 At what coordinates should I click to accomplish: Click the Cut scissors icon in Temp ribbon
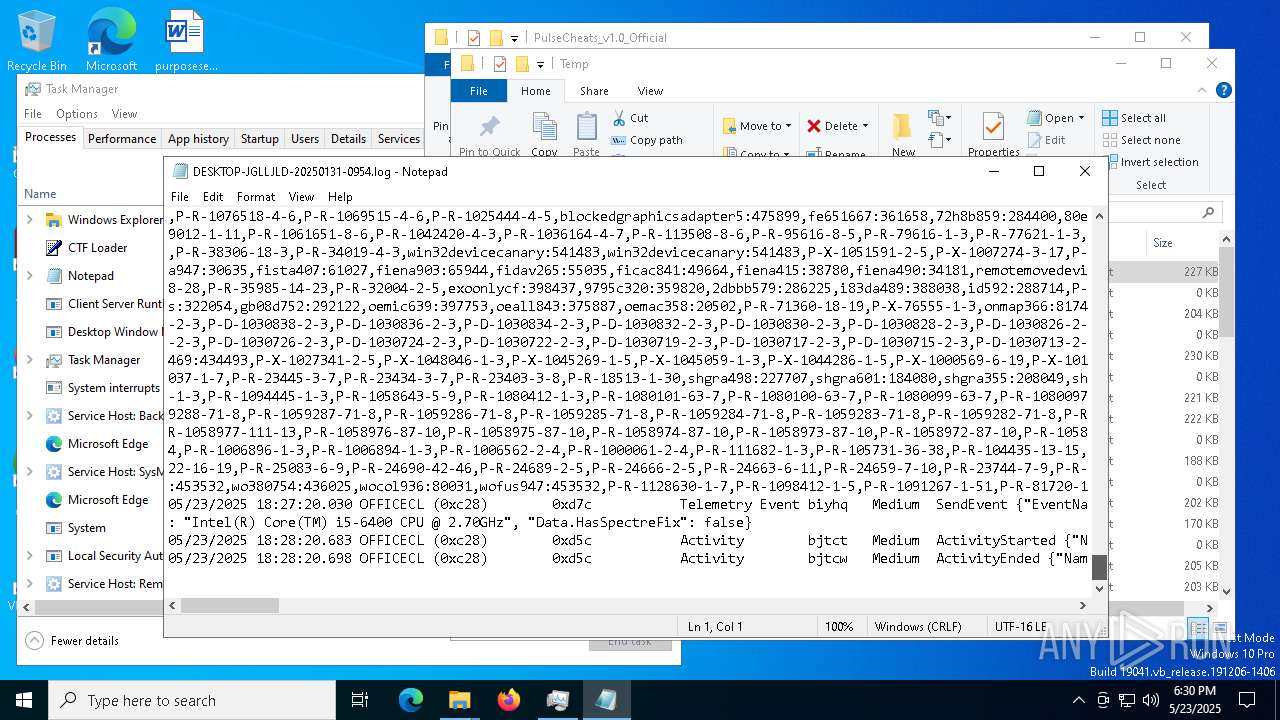click(x=619, y=118)
